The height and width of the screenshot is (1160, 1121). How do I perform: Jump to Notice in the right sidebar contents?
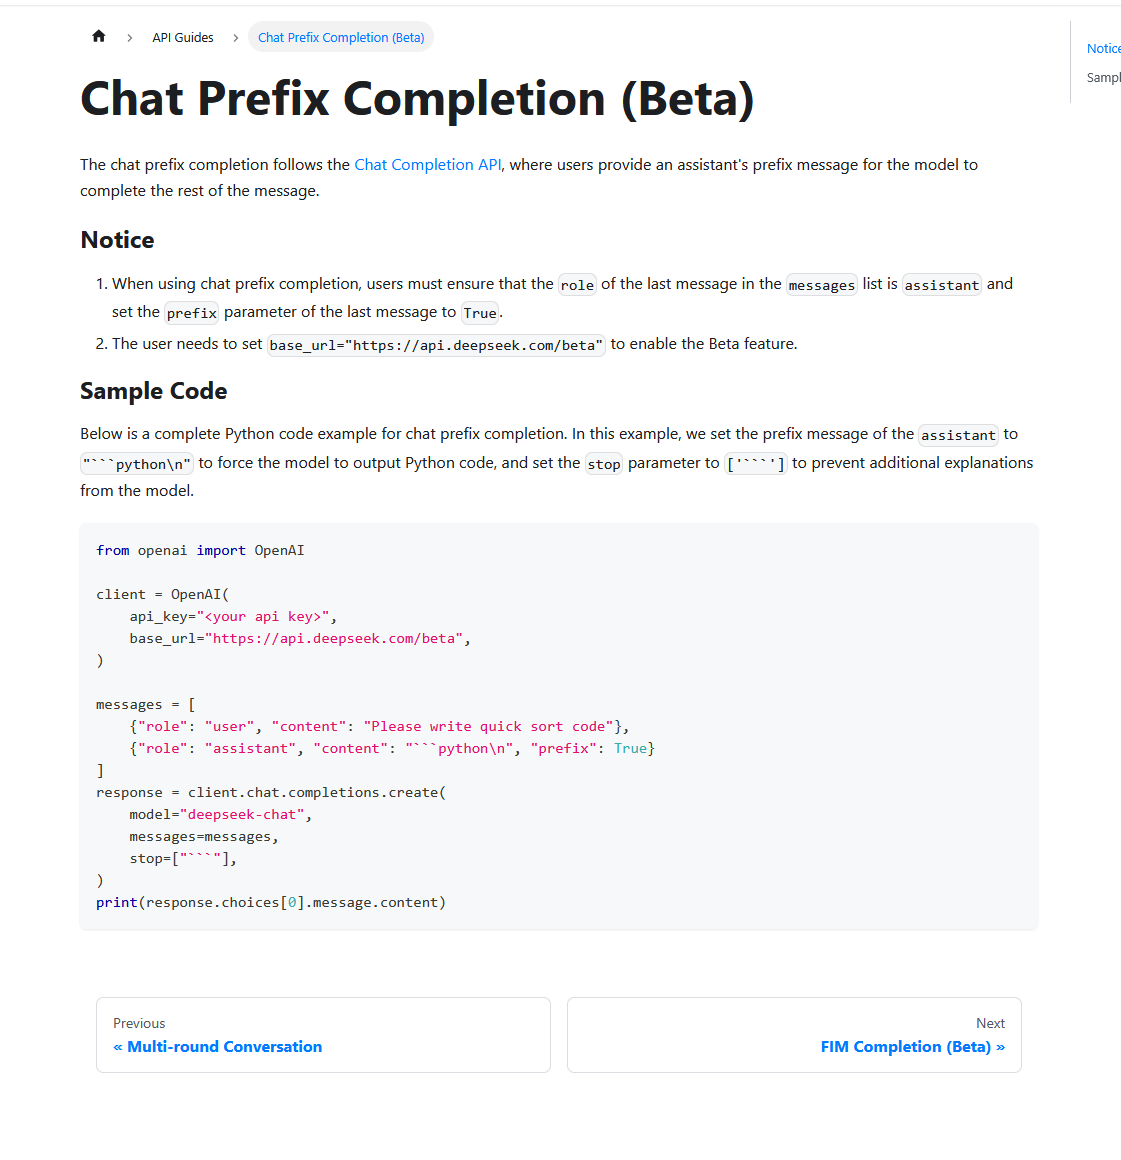point(1103,49)
